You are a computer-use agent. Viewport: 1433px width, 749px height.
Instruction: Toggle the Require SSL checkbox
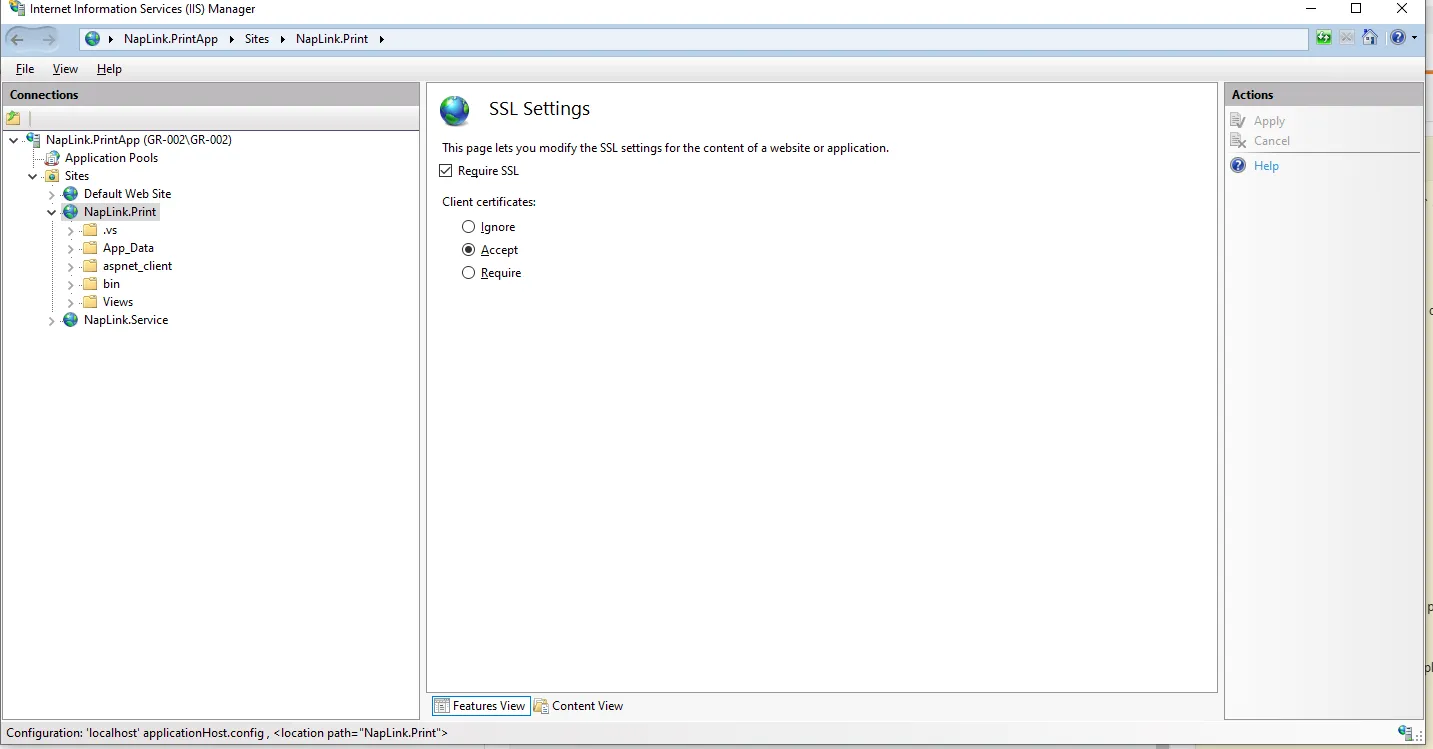click(446, 171)
